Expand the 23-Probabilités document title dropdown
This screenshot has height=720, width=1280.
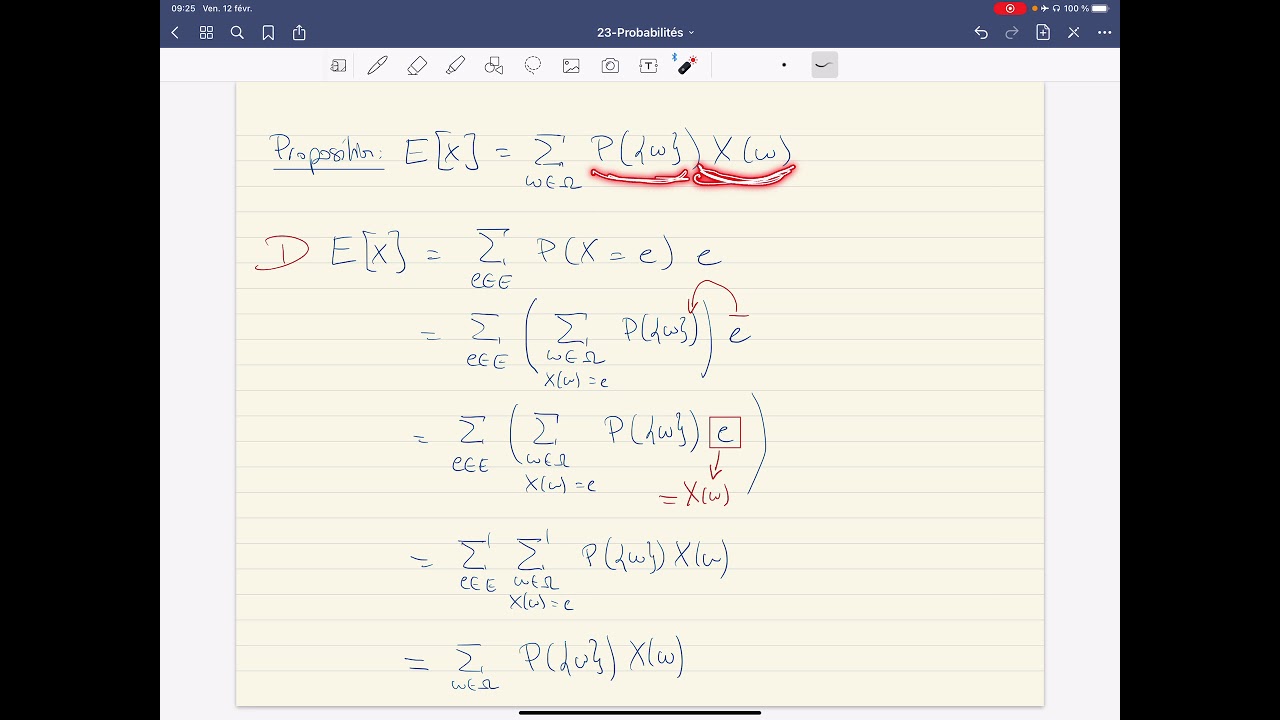[x=645, y=33]
